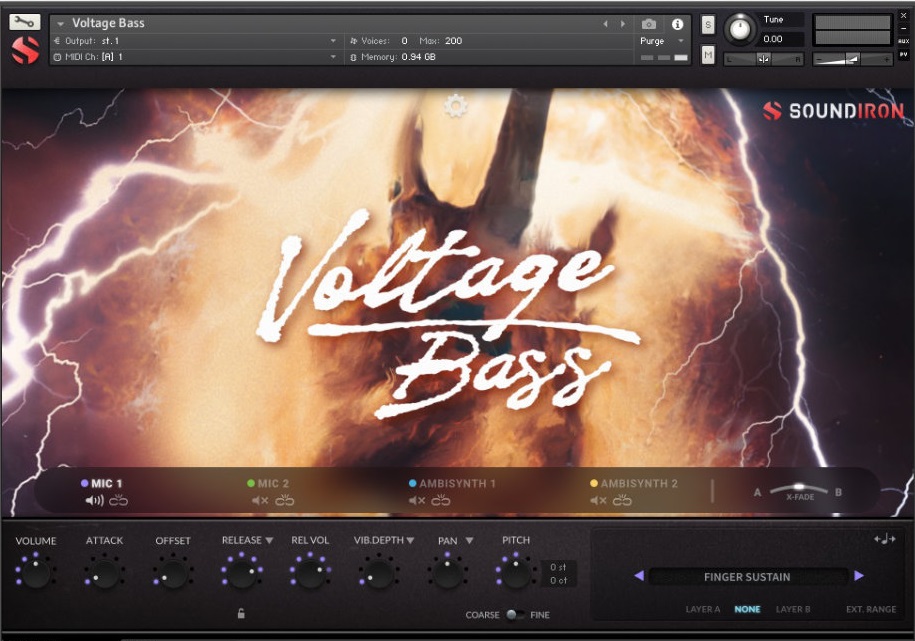Image resolution: width=915 pixels, height=641 pixels.
Task: Click the SOUNDIRON logo in artwork corner
Action: pos(833,110)
